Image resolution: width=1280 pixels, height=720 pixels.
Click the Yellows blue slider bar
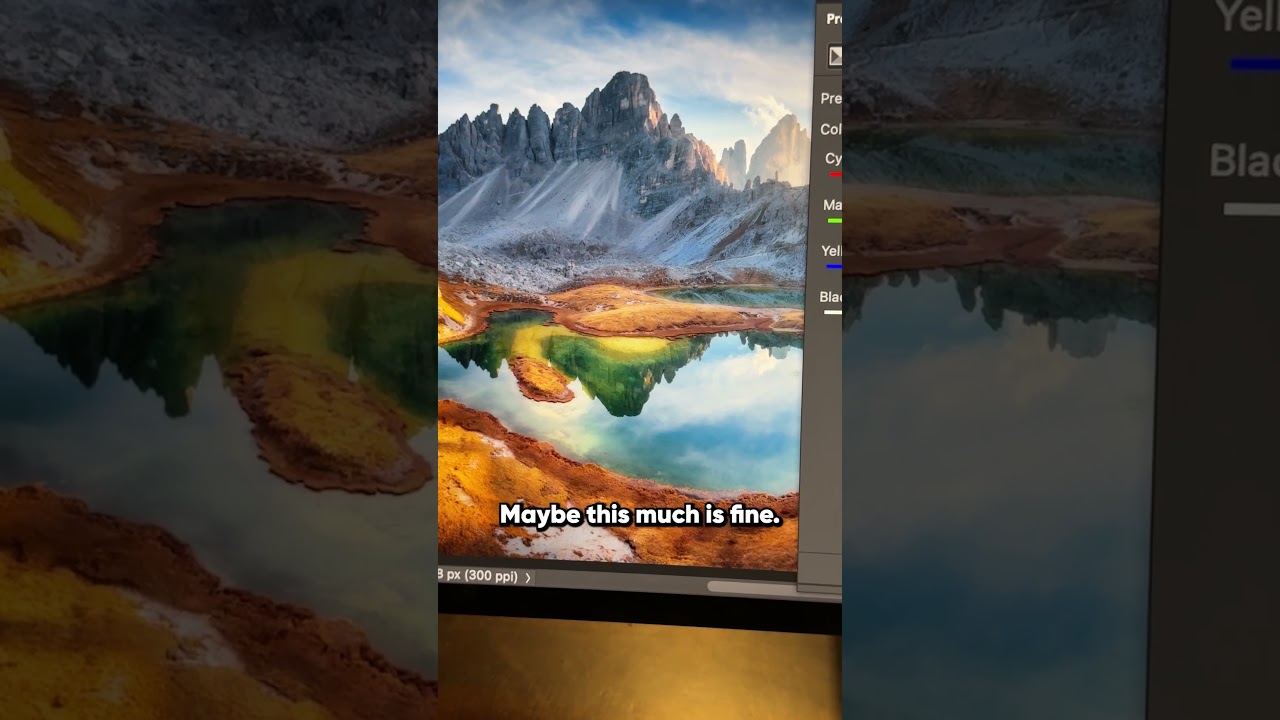coord(833,267)
